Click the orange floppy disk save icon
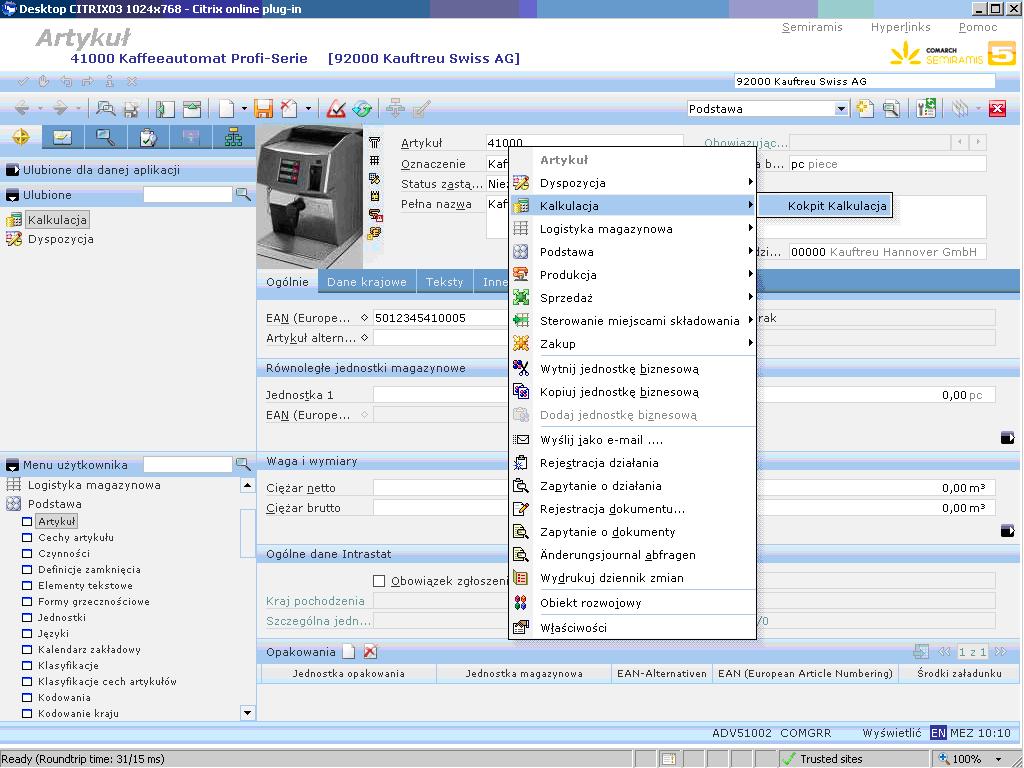1024x768 pixels. coord(263,108)
